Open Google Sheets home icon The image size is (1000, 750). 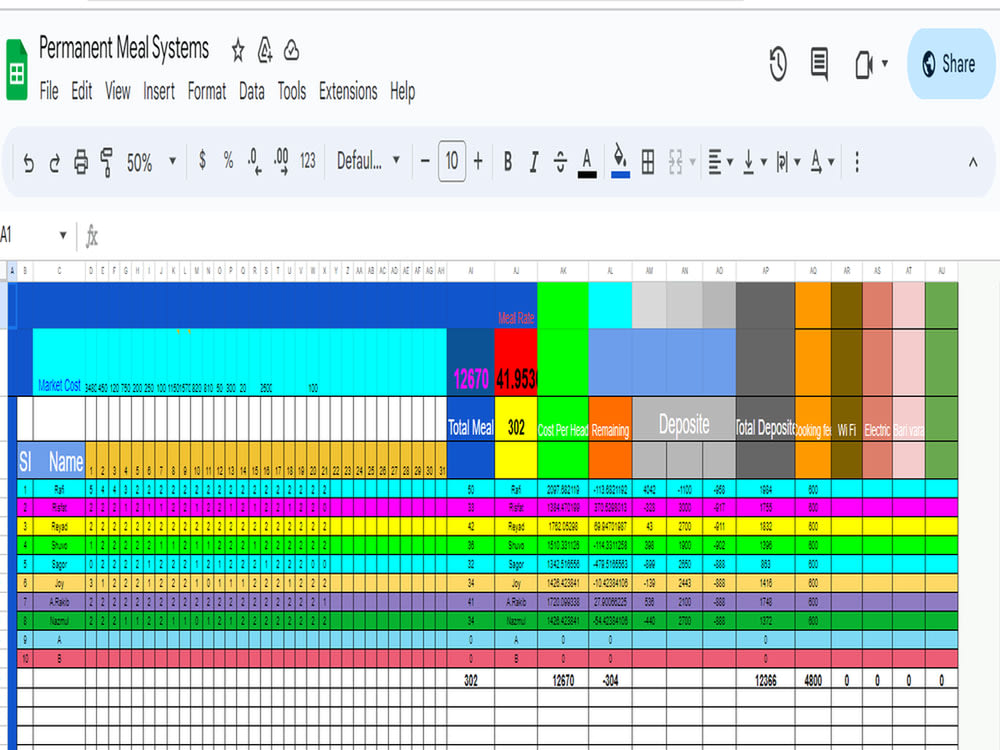[x=17, y=70]
